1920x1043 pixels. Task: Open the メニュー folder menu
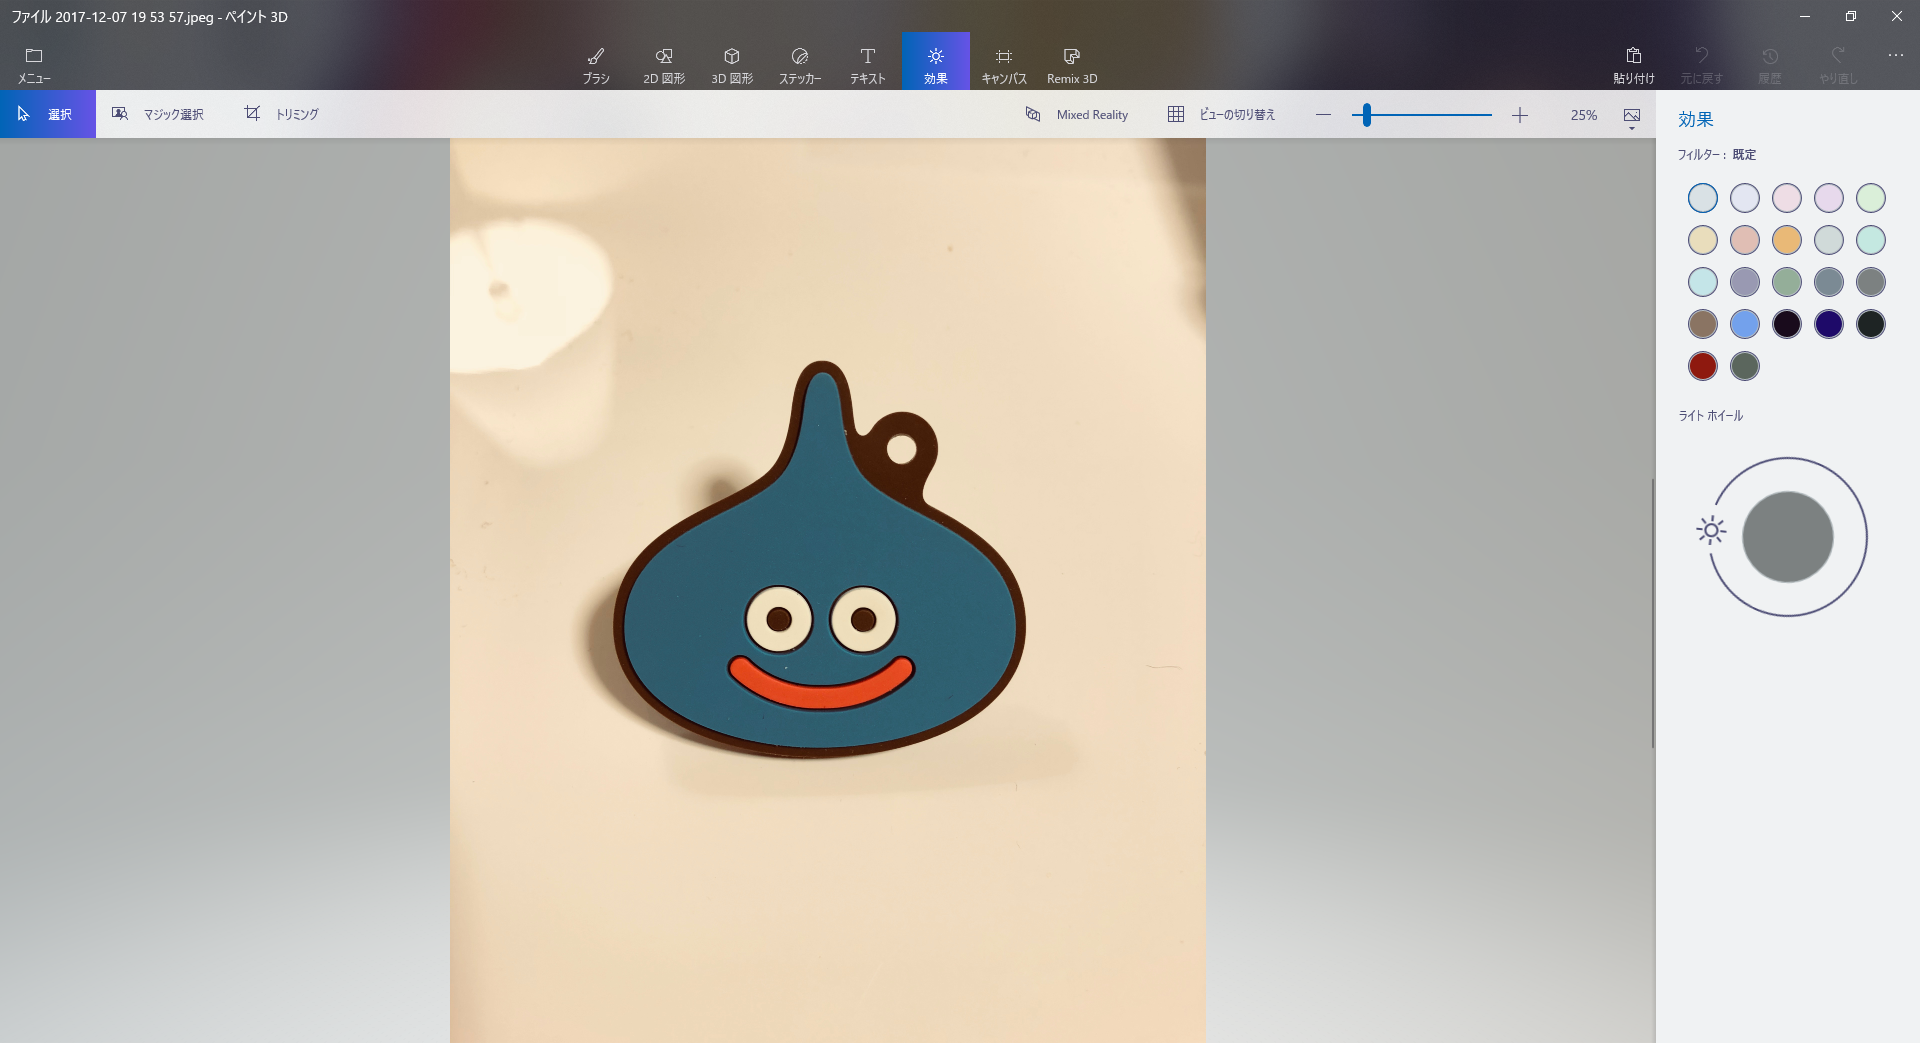point(34,64)
